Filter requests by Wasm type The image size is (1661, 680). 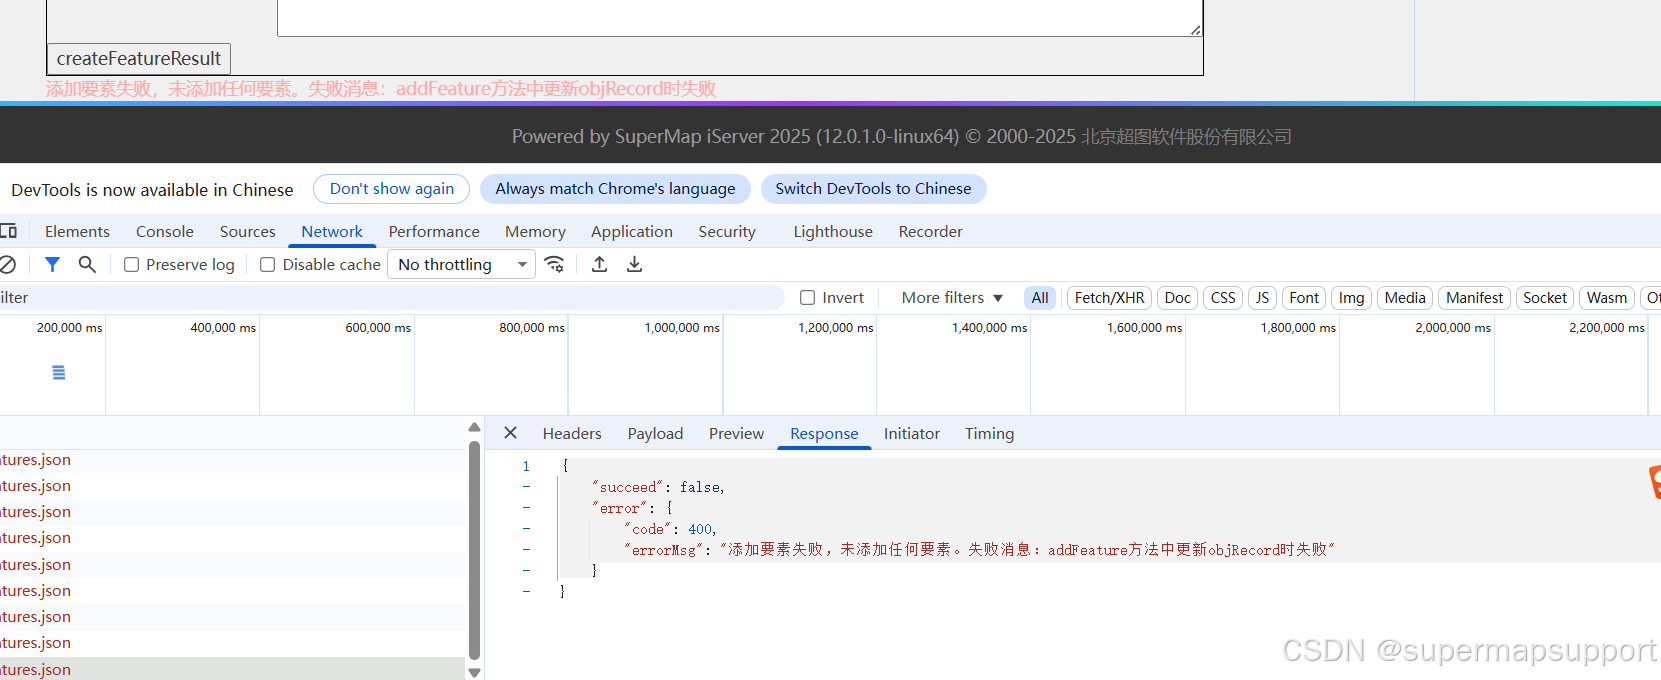pos(1607,298)
